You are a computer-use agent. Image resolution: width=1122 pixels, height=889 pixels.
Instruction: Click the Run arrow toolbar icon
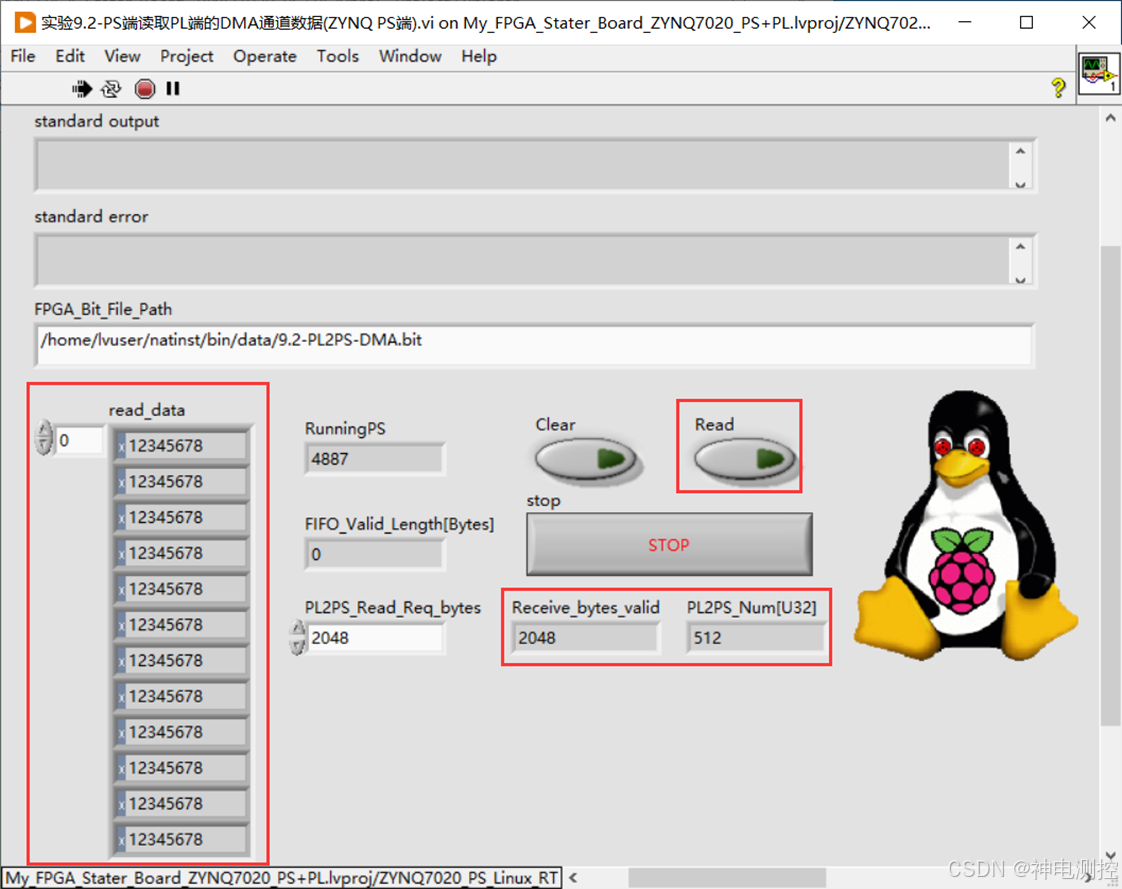[82, 89]
